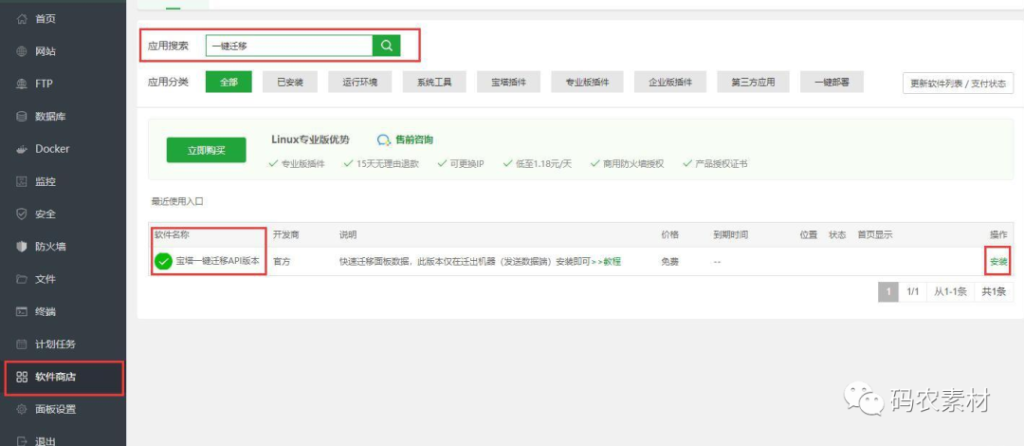Click the Docker whale icon

pyautogui.click(x=22, y=149)
